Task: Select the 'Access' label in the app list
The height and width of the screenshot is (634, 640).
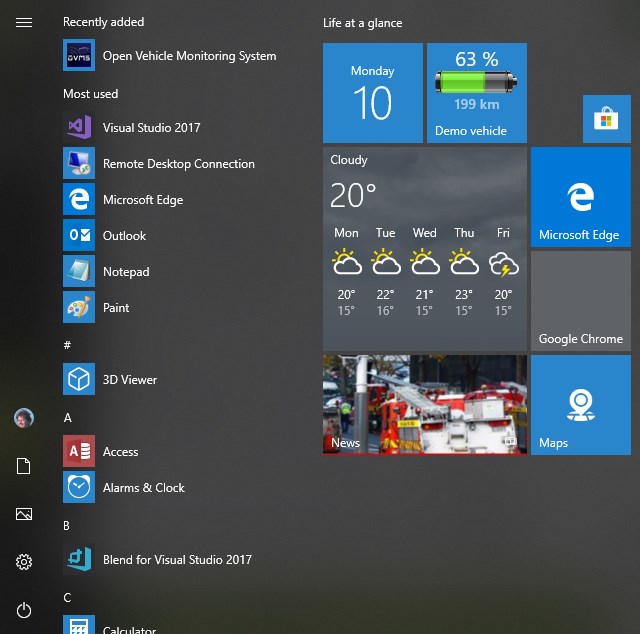Action: (x=120, y=452)
